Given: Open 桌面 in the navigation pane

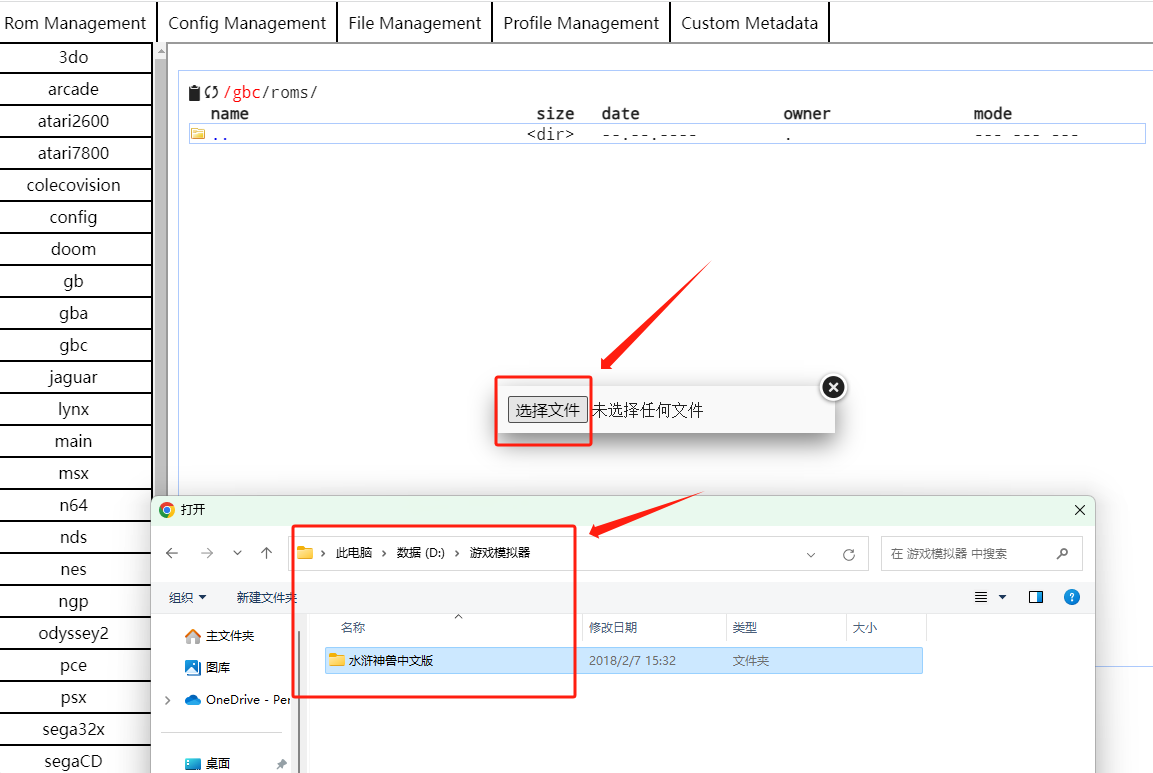Looking at the screenshot, I should pyautogui.click(x=207, y=763).
